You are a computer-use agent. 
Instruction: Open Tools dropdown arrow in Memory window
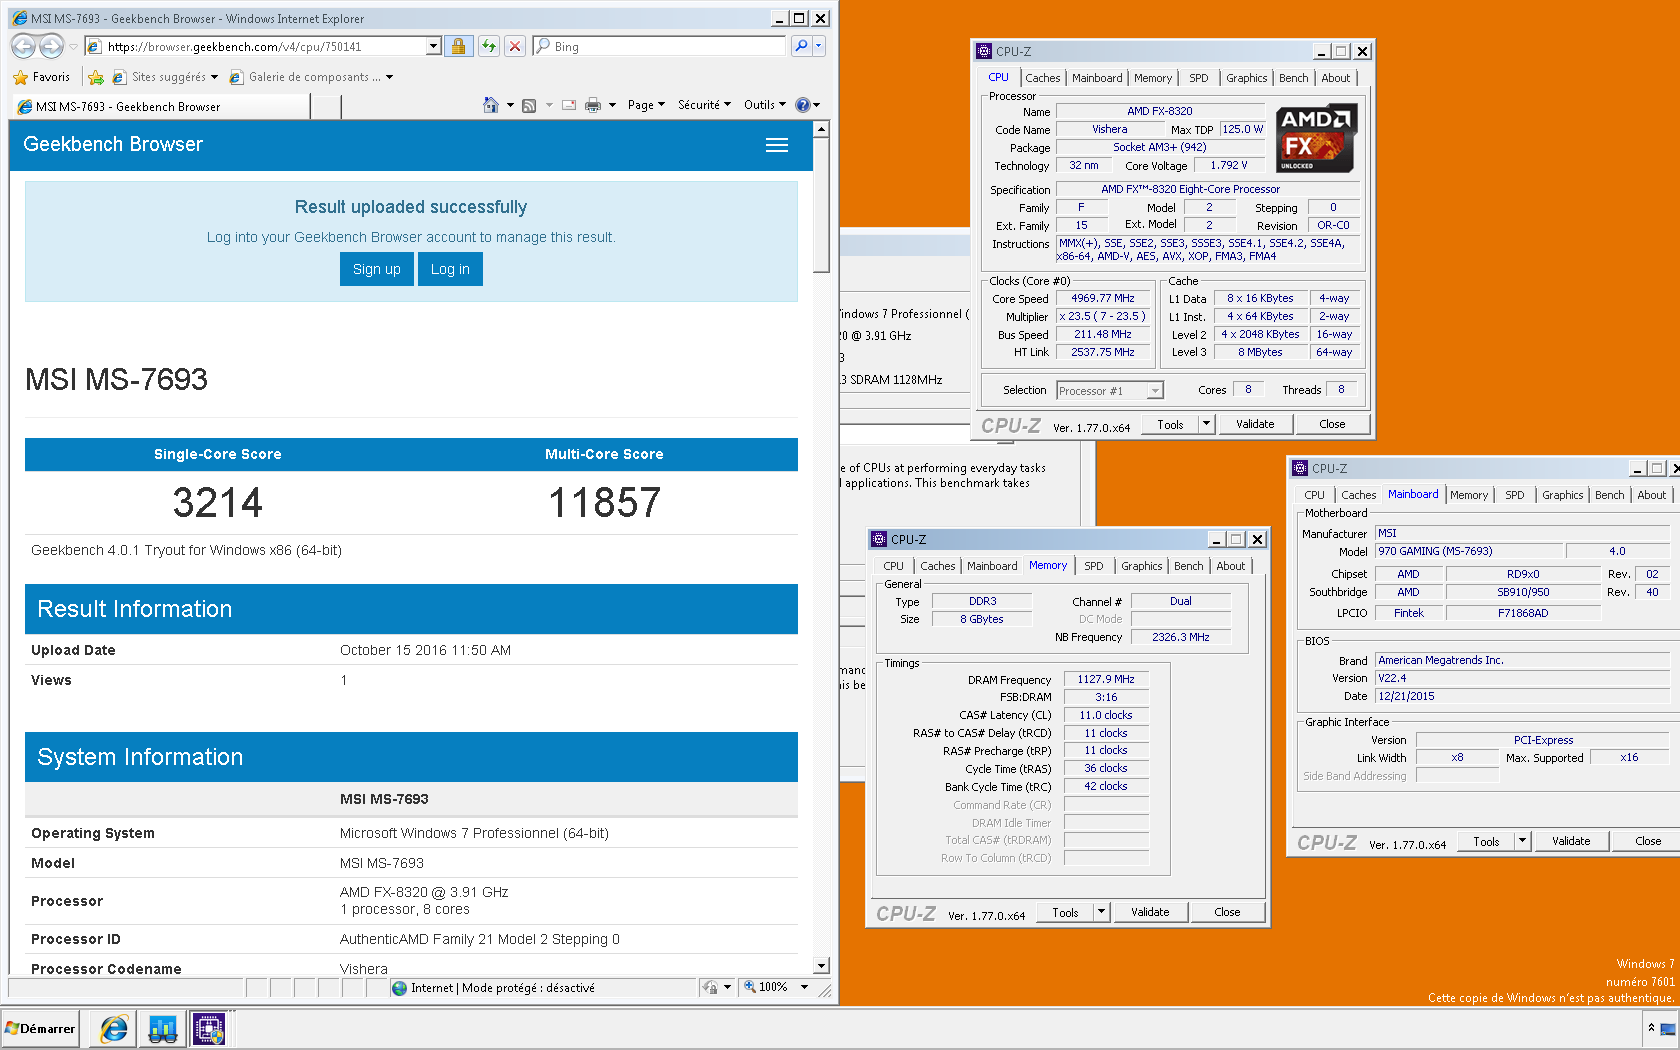(1101, 912)
